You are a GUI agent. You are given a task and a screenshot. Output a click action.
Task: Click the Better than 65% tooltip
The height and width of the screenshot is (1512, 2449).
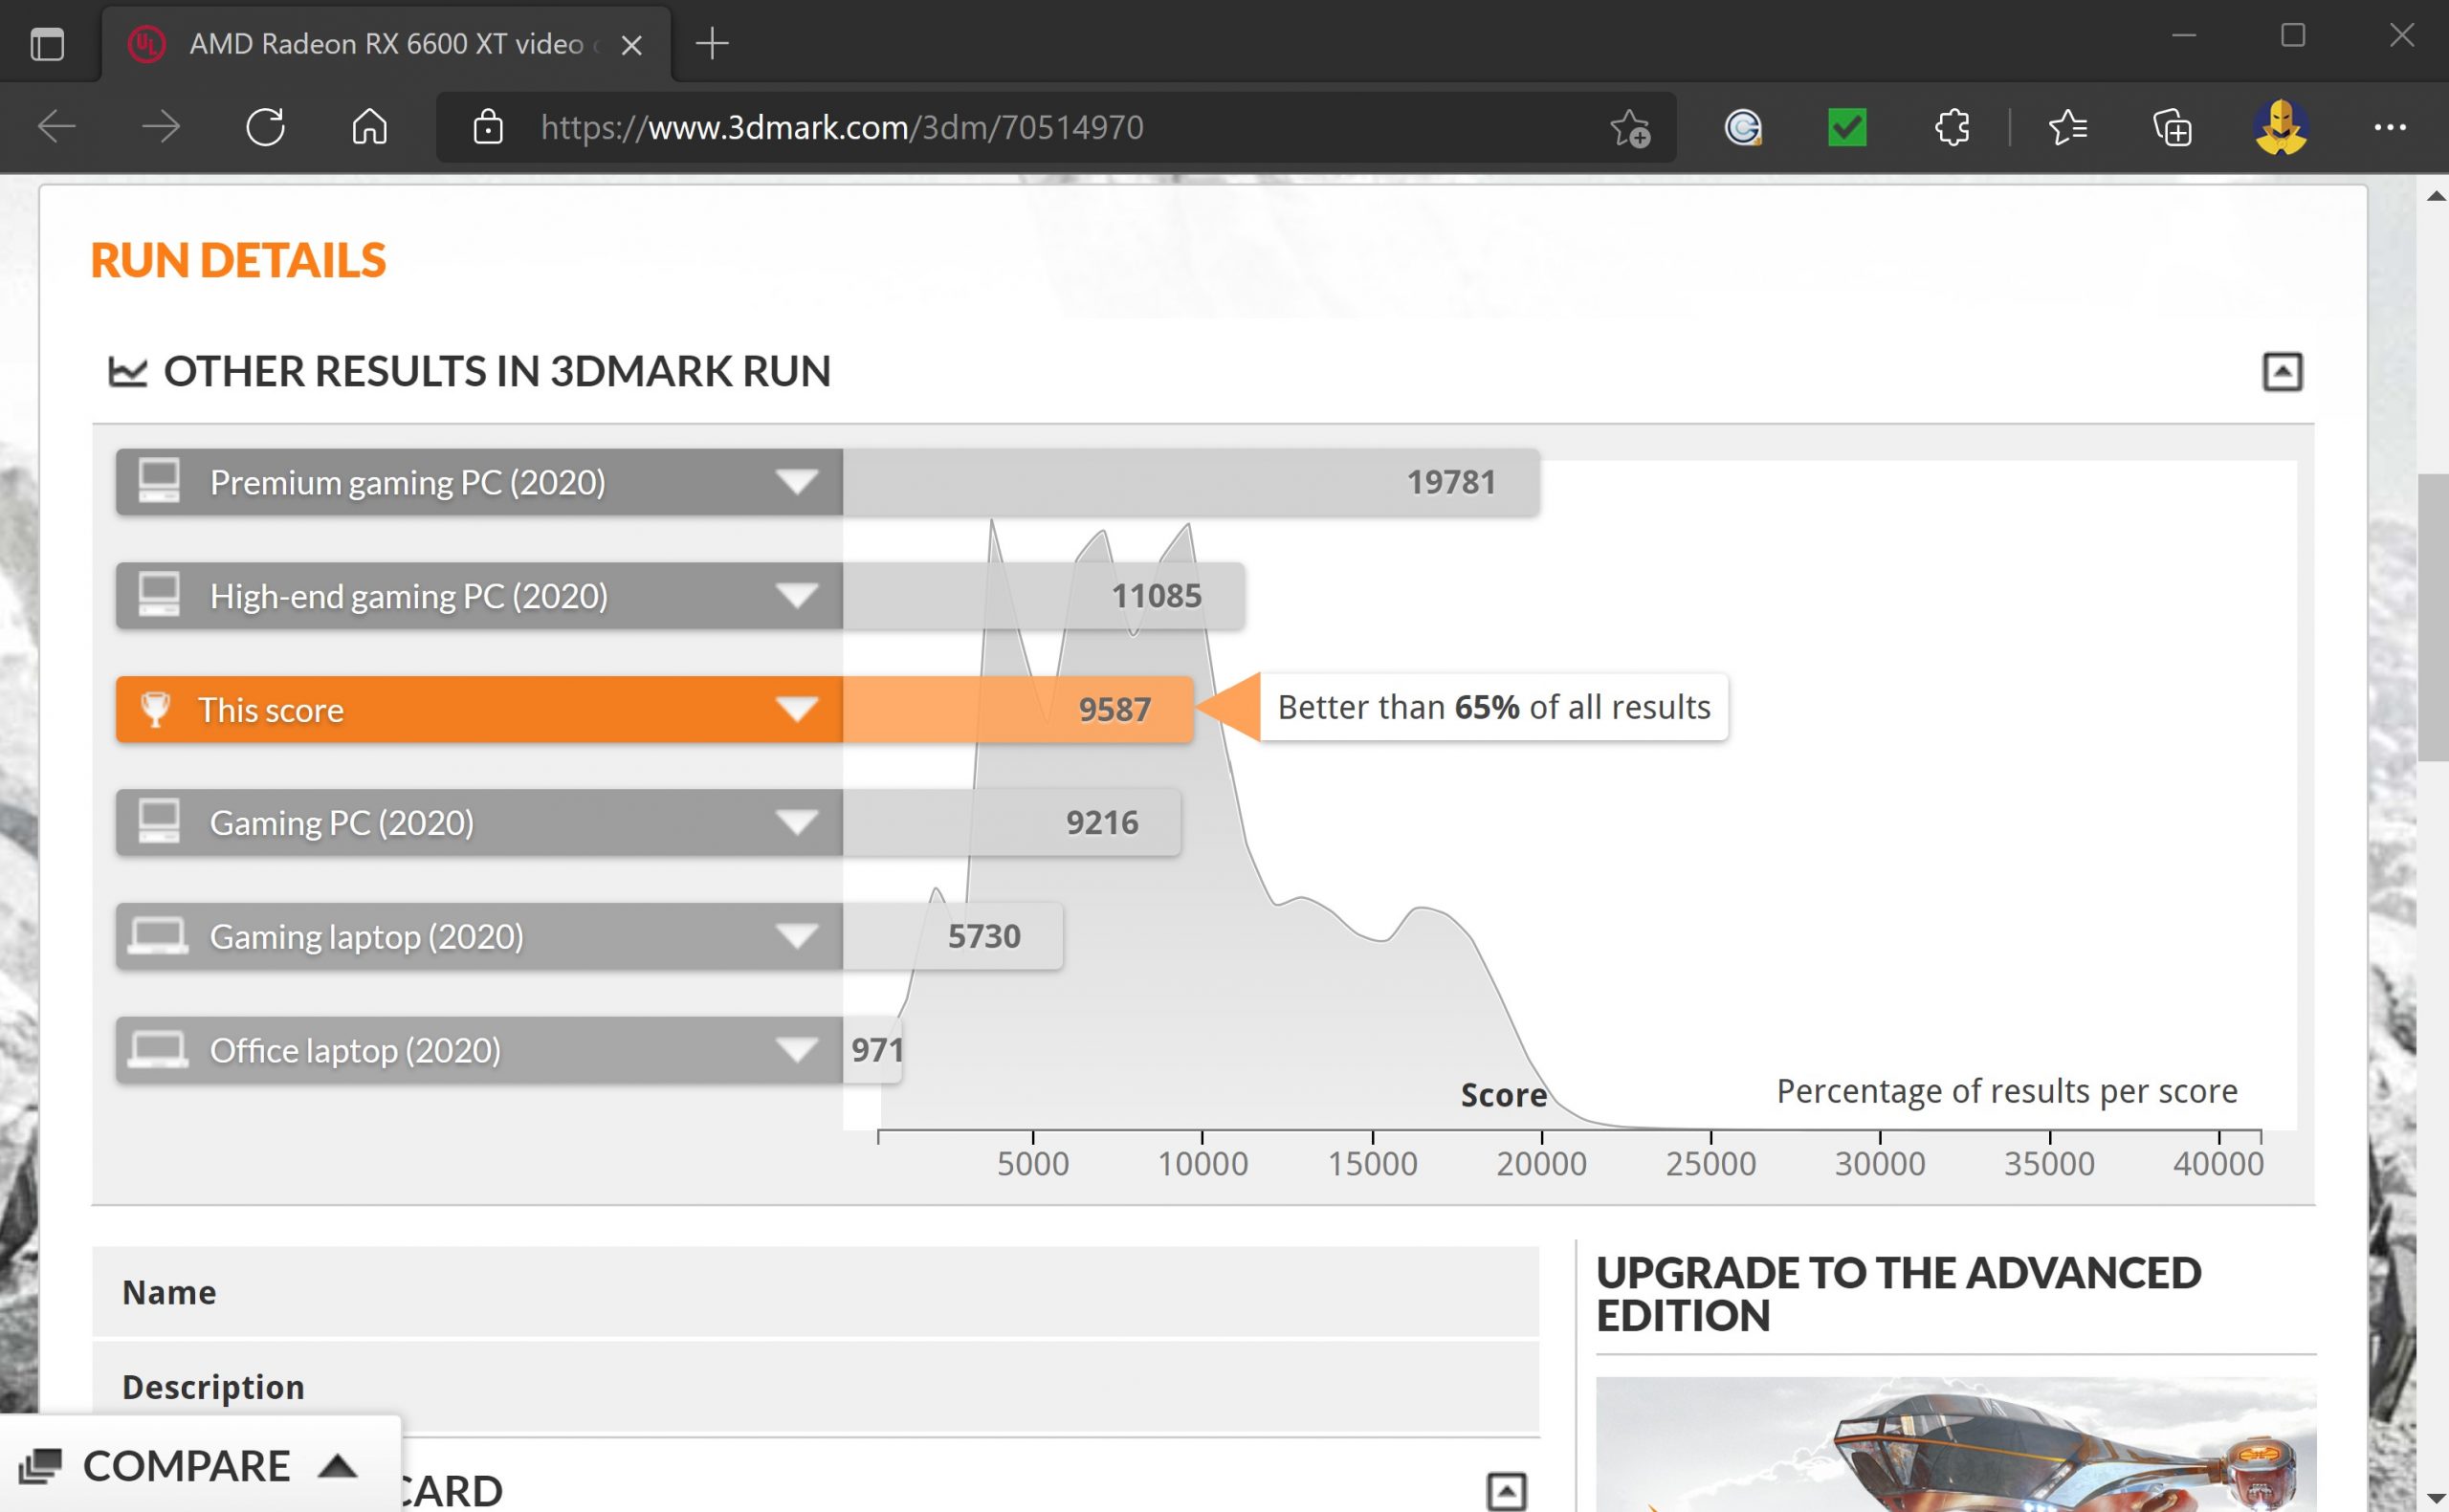1494,707
